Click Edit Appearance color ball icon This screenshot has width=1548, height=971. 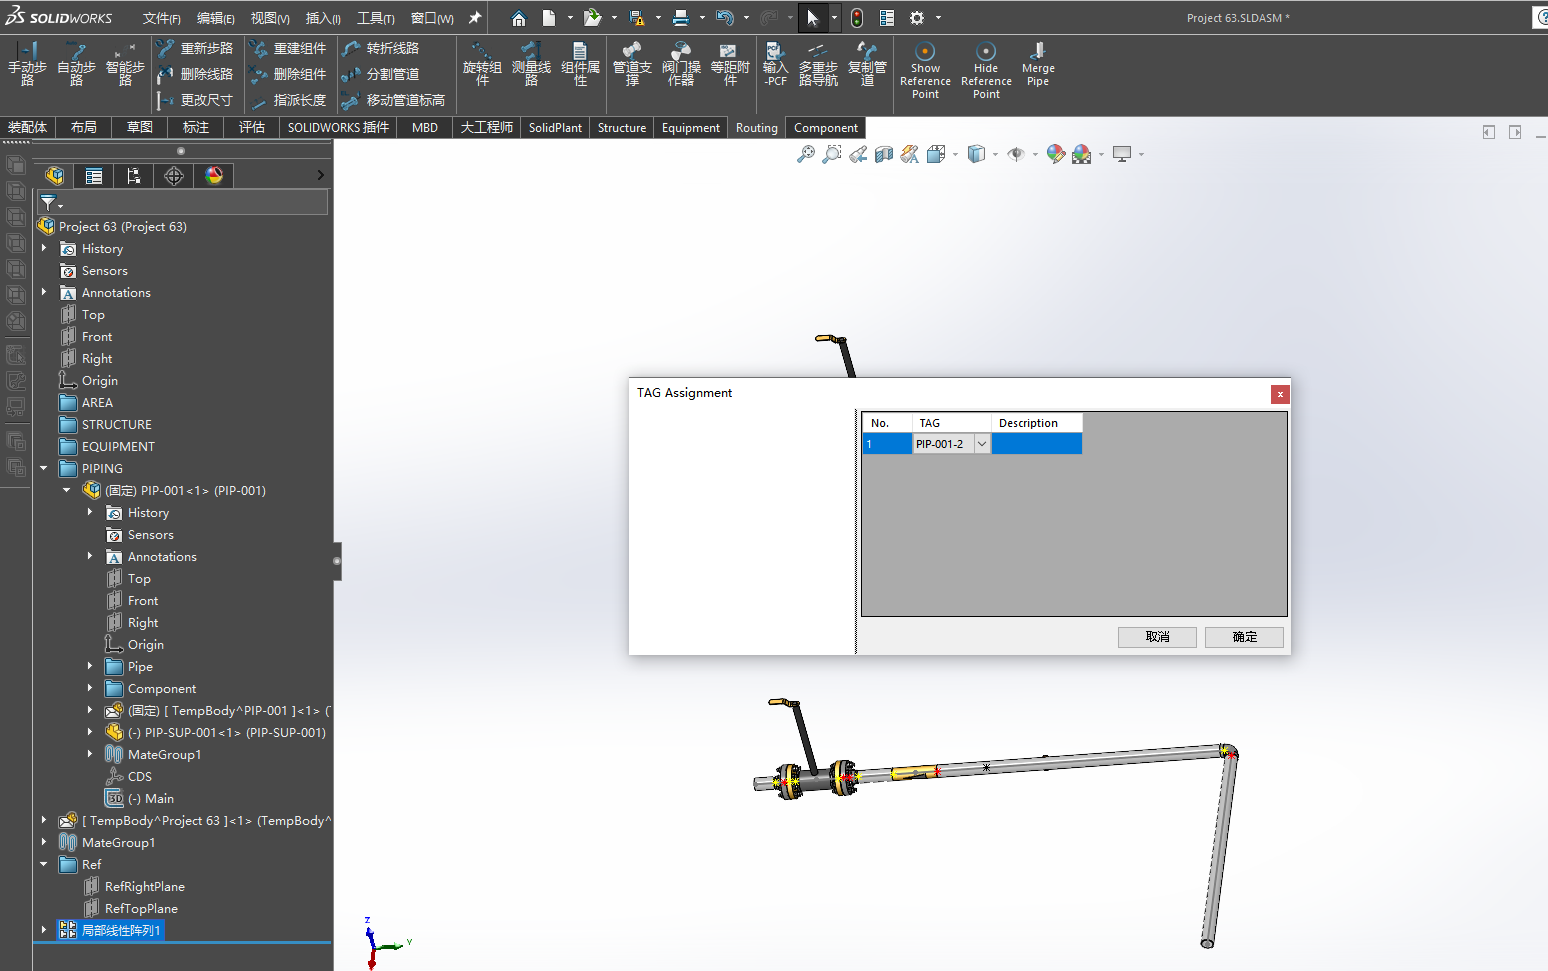point(1056,154)
